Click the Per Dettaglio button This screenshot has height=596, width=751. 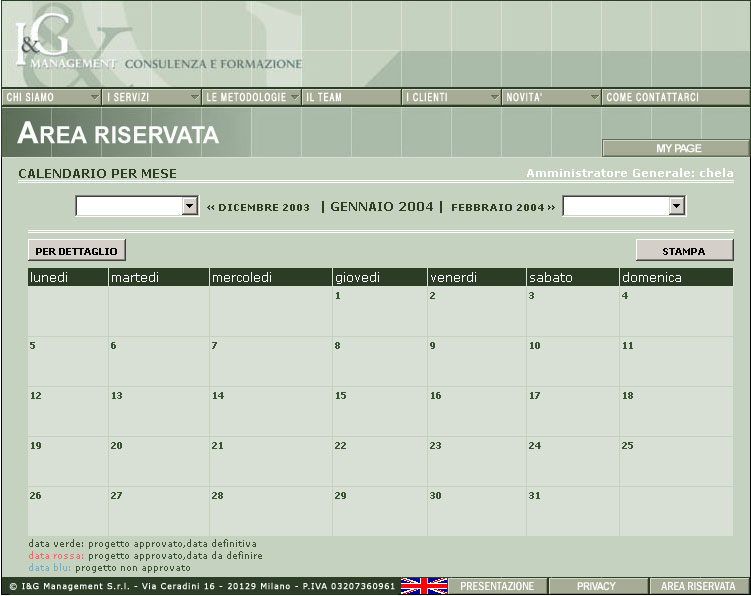[77, 251]
